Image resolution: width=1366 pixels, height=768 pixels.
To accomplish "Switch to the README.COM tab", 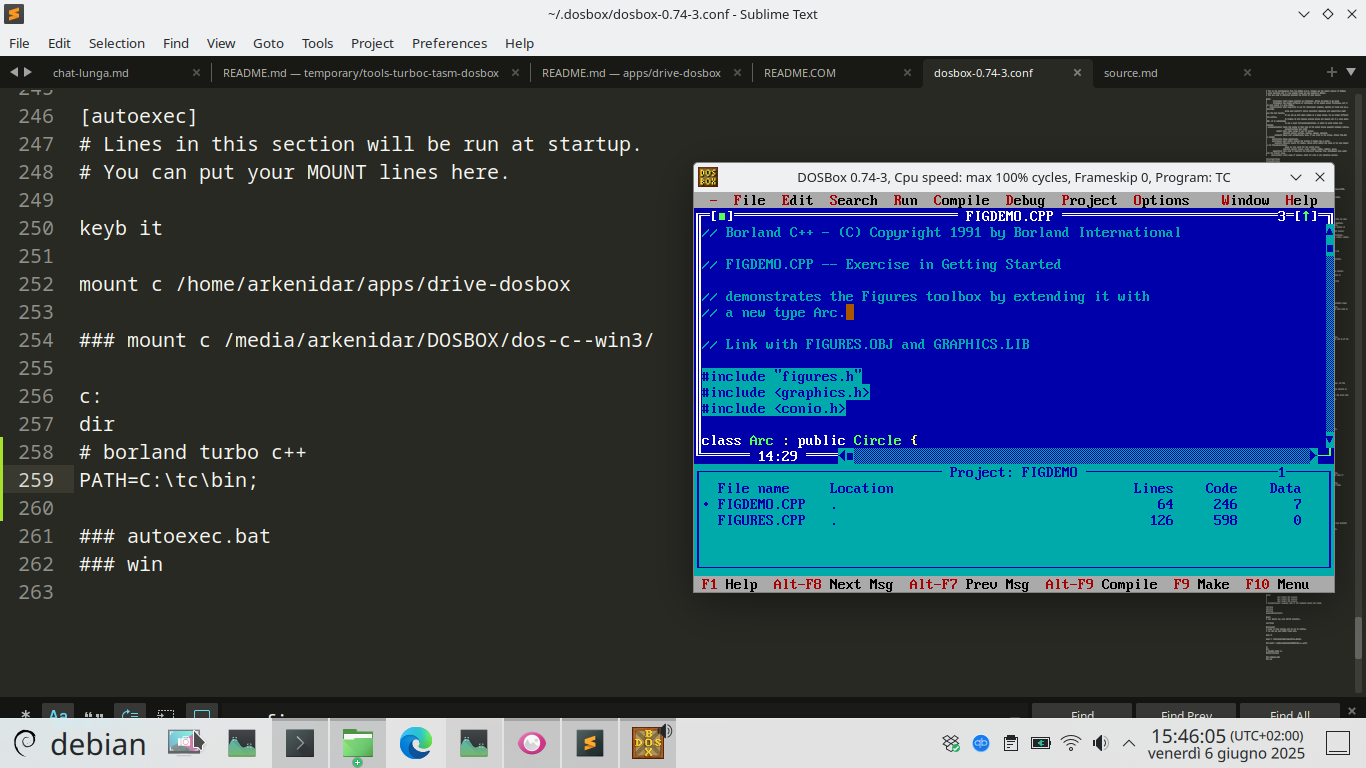I will point(800,73).
